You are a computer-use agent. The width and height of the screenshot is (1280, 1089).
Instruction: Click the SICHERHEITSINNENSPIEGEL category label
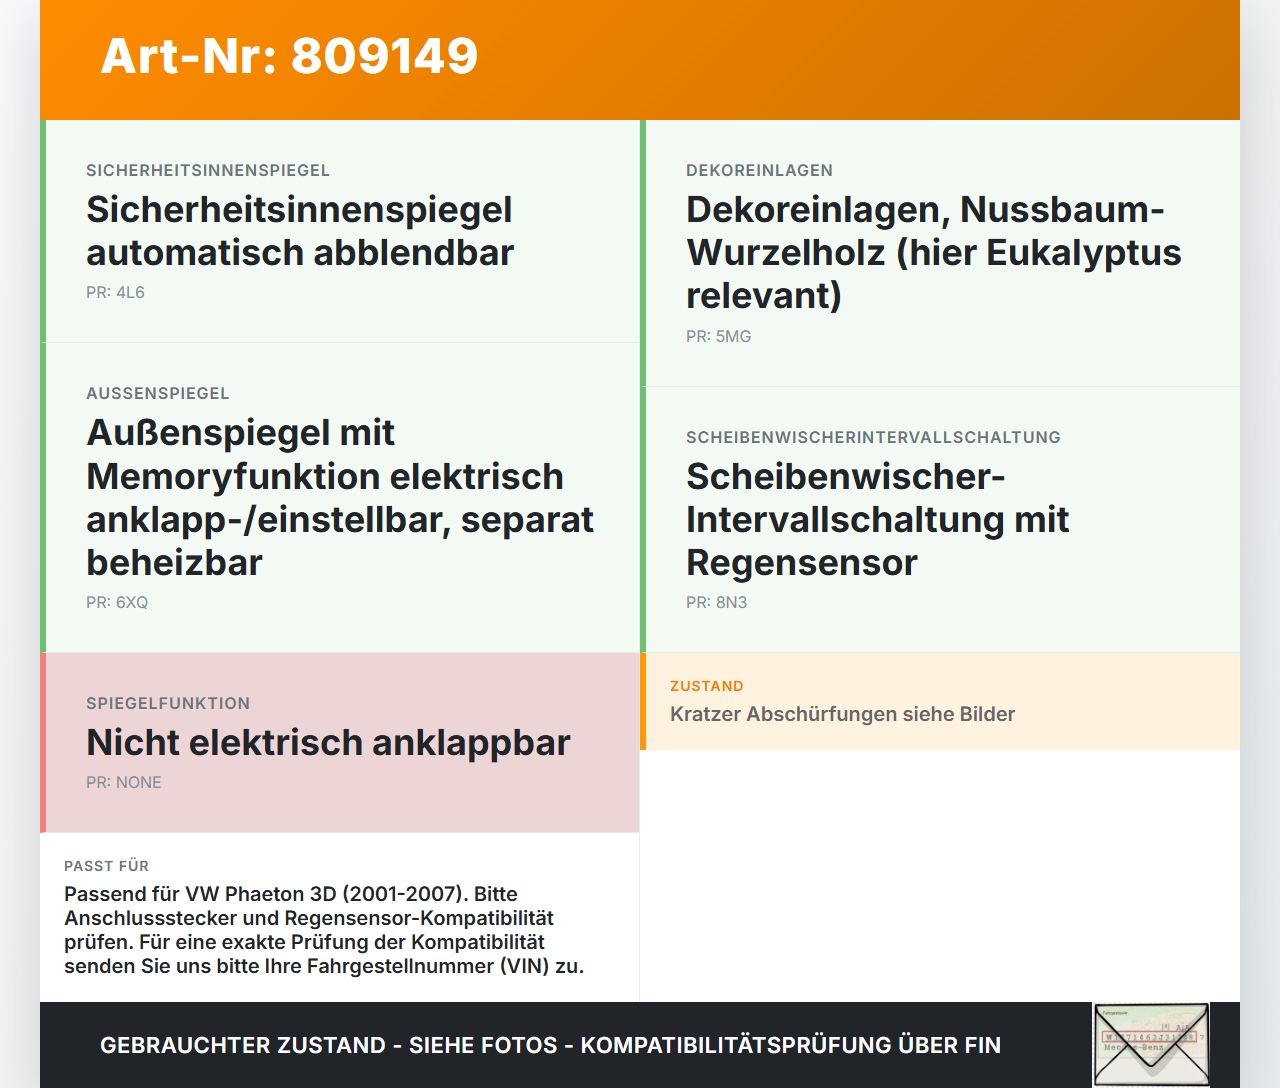click(x=208, y=170)
